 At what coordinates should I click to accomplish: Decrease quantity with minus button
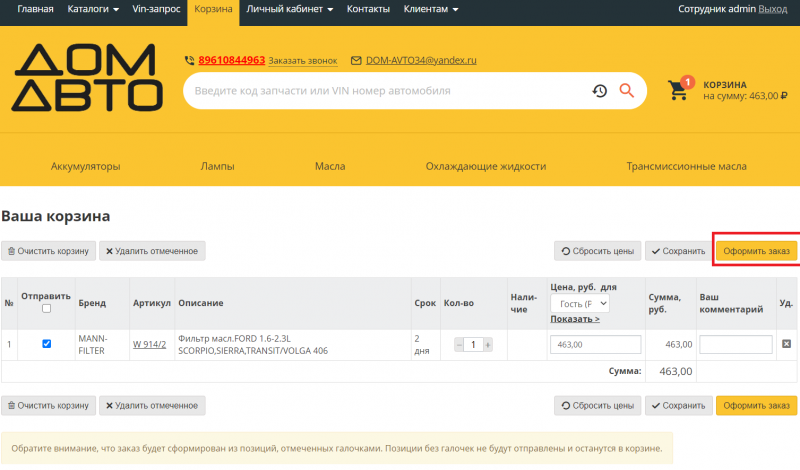pos(459,345)
